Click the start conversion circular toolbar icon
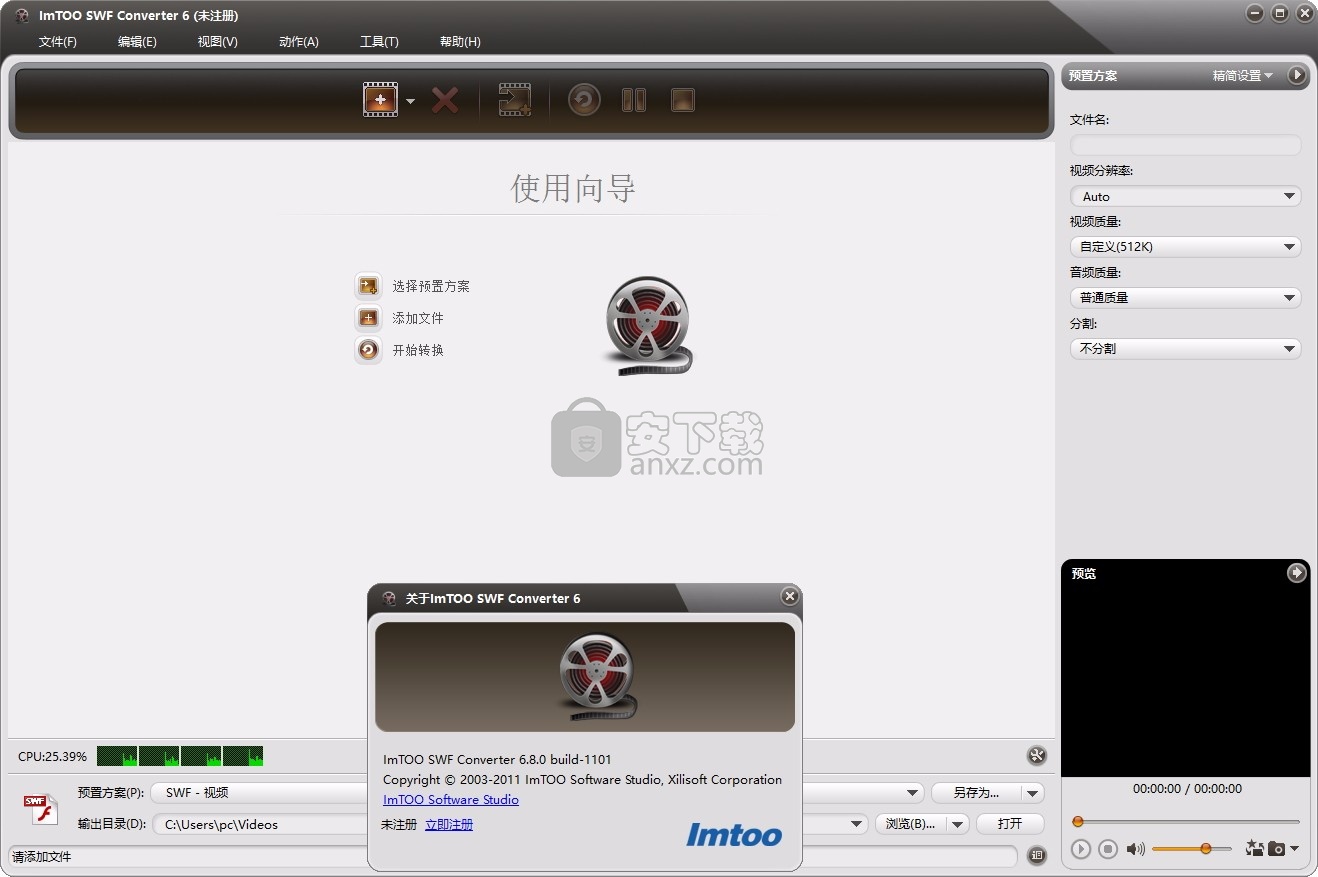Screen dimensions: 1318x877 [x=584, y=100]
